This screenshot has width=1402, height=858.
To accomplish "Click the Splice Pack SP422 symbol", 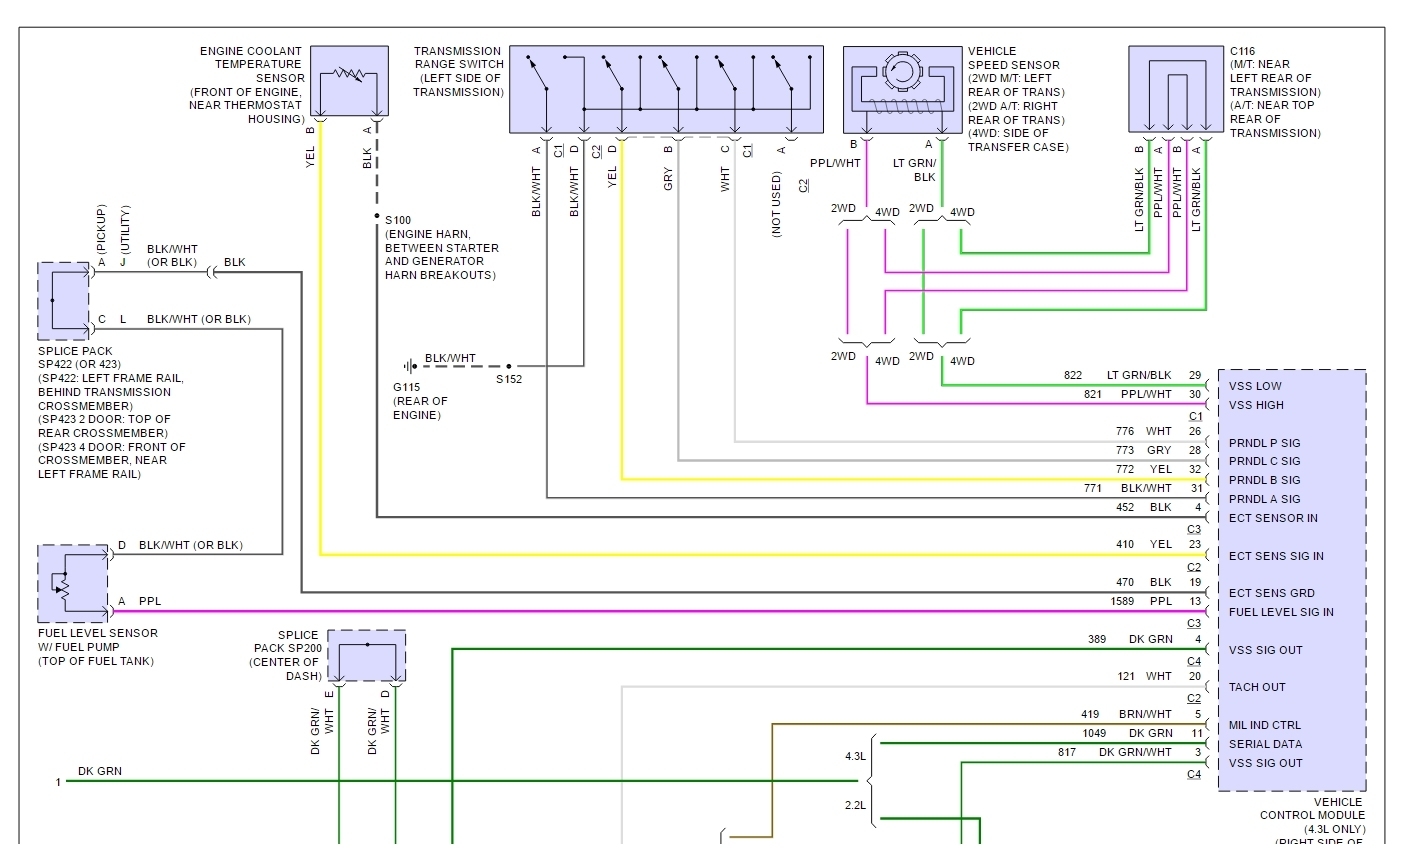I will (x=63, y=301).
